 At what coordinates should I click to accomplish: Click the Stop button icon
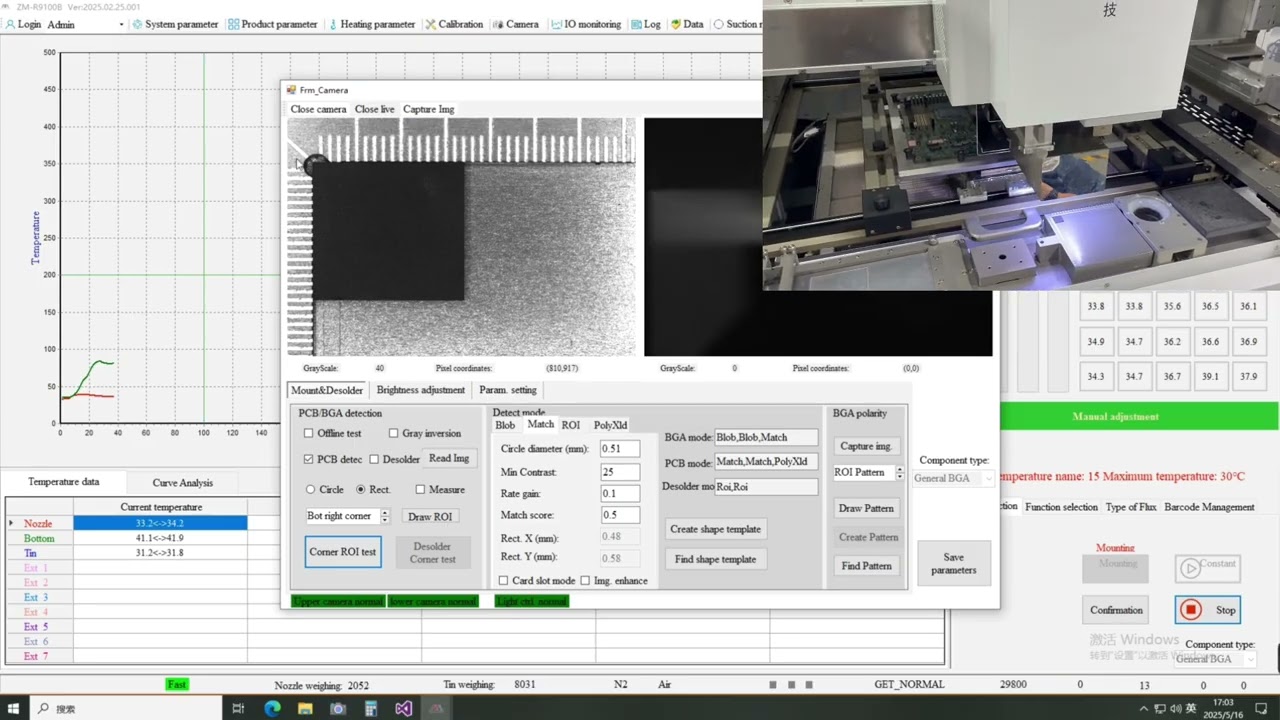pyautogui.click(x=1190, y=609)
